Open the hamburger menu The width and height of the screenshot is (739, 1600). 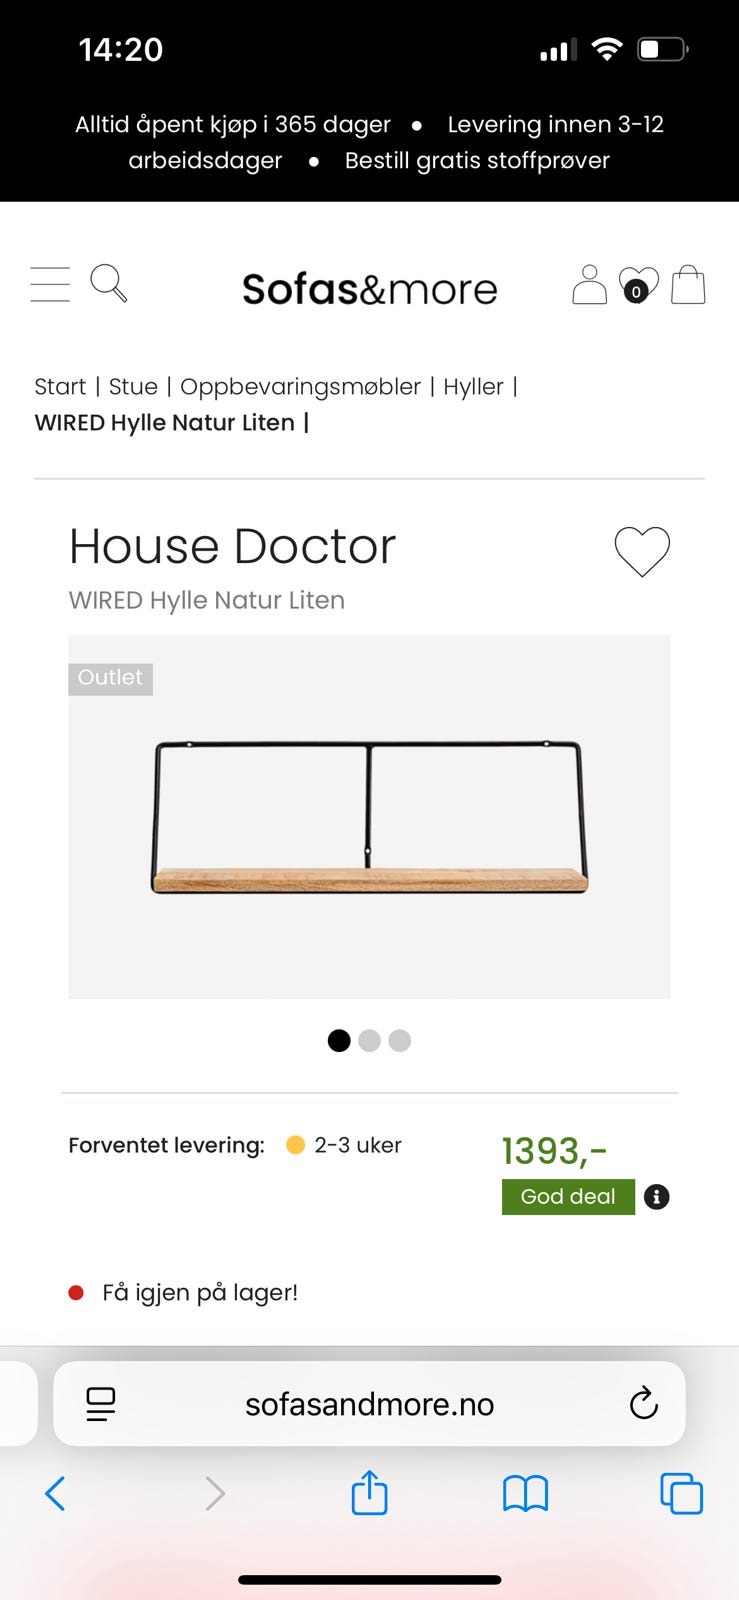50,285
